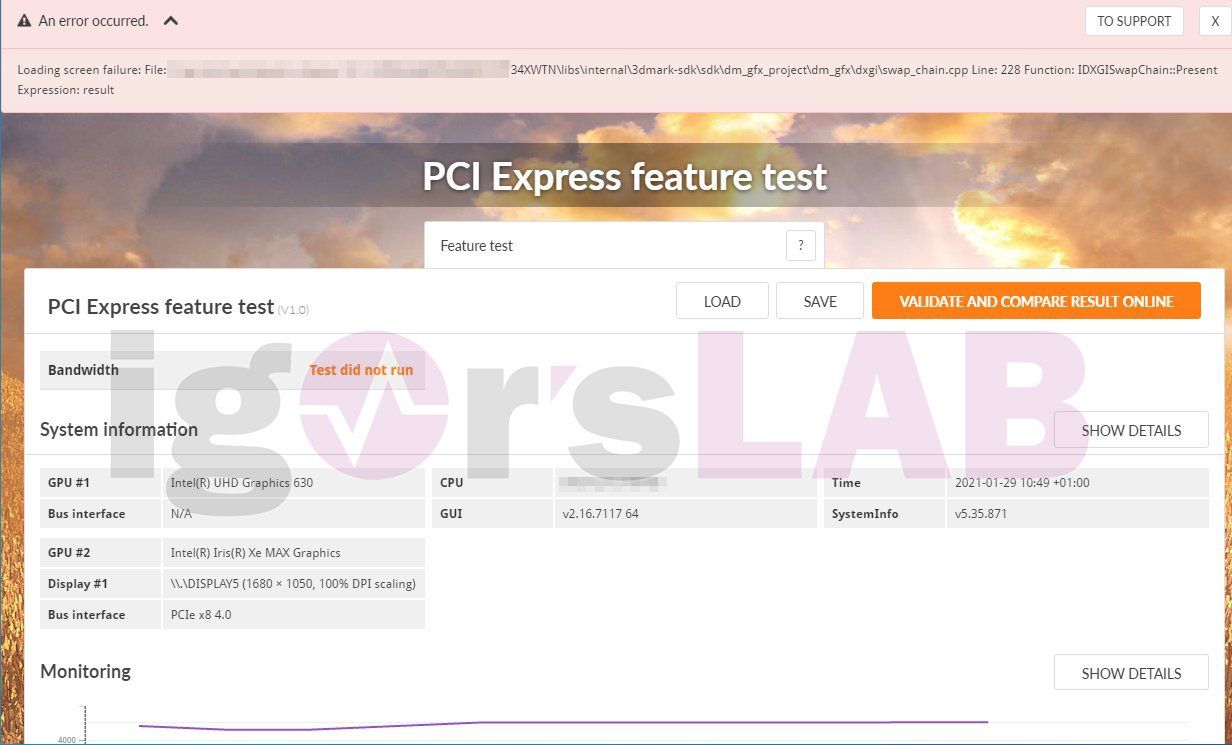
Task: Show details for Monitoring
Action: click(1131, 673)
